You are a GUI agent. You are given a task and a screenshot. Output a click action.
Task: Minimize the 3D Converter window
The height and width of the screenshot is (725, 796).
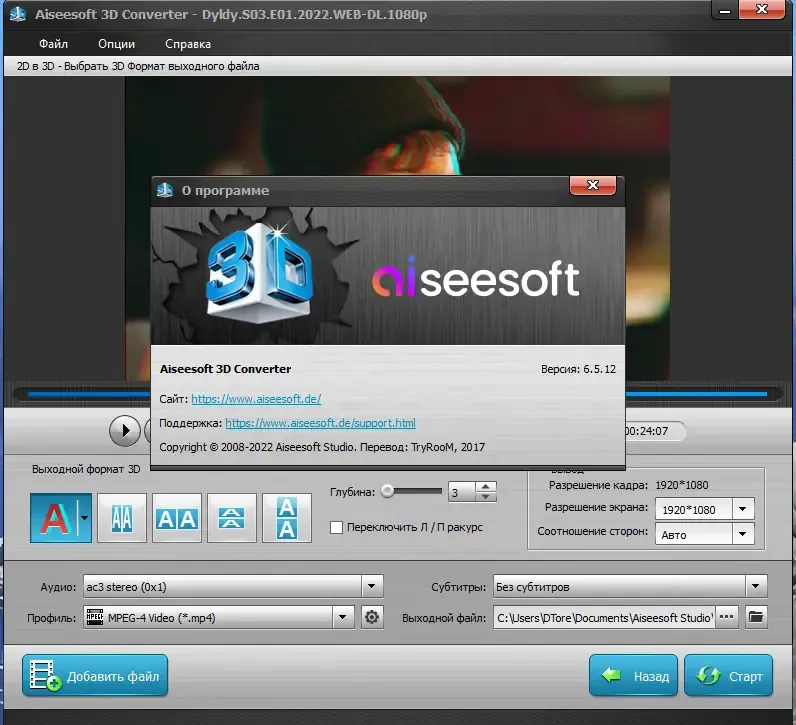pos(725,10)
